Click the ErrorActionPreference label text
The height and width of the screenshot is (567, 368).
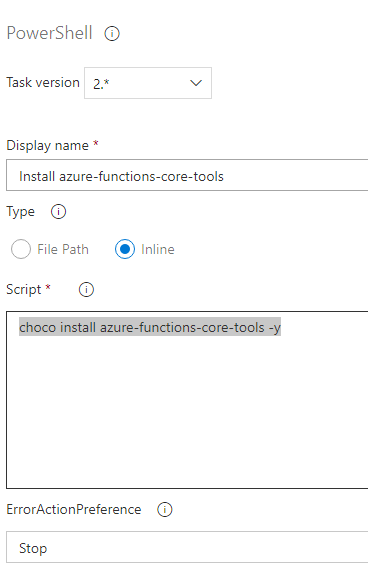click(x=74, y=509)
